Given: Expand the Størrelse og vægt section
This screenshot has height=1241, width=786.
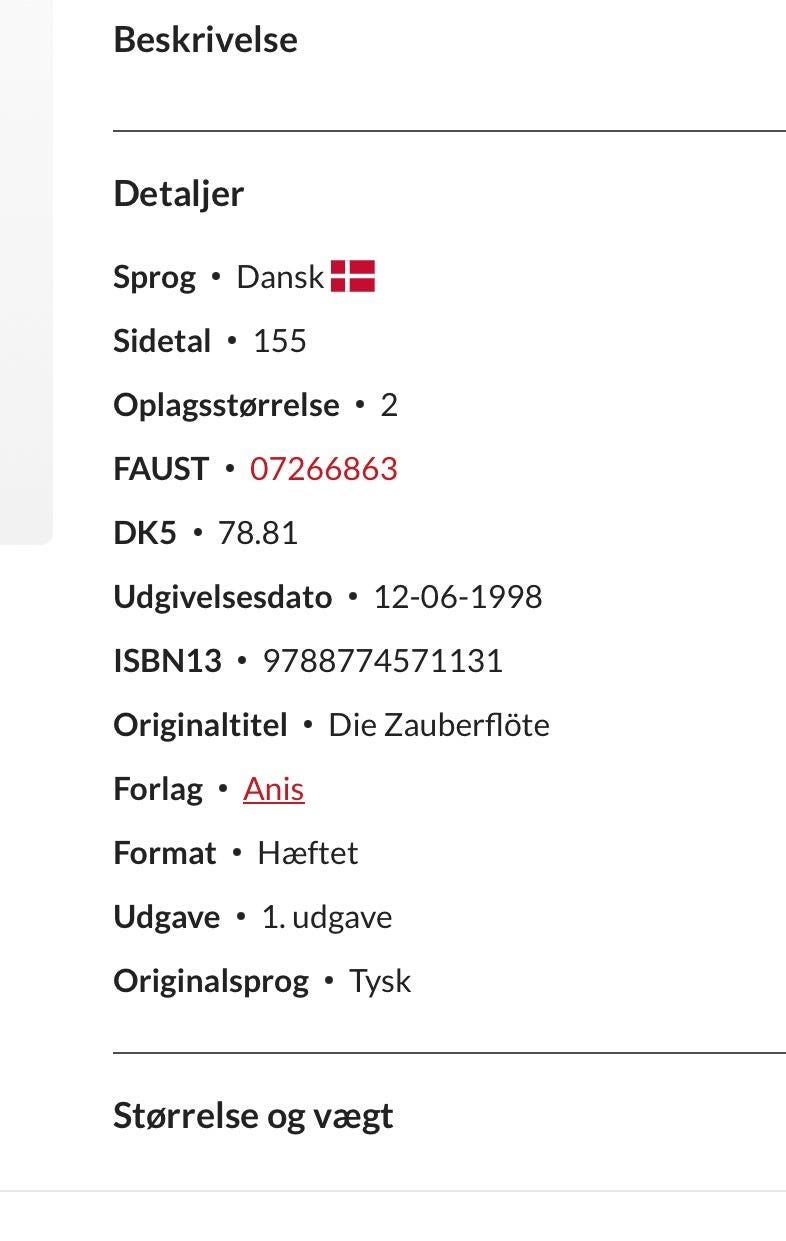Looking at the screenshot, I should (x=253, y=1115).
